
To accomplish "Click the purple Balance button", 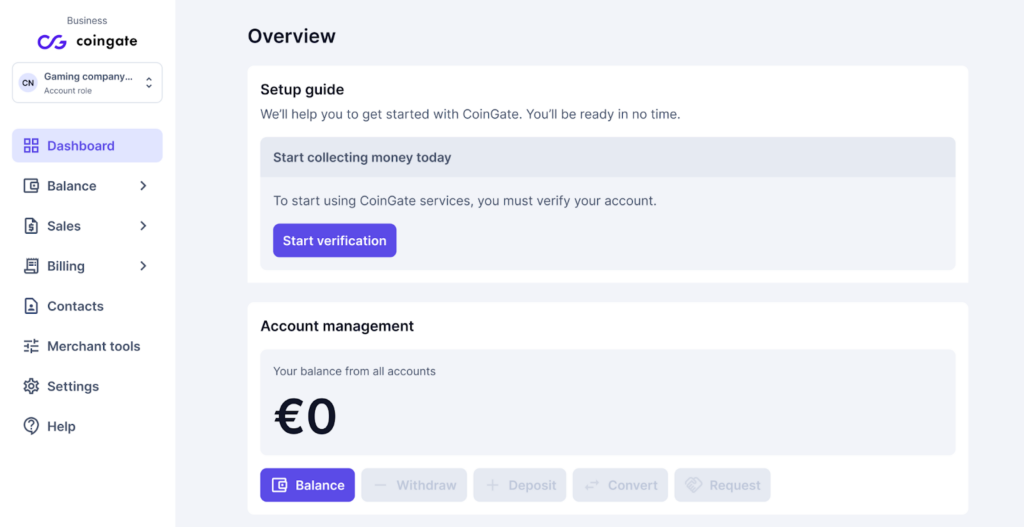I will [x=308, y=485].
